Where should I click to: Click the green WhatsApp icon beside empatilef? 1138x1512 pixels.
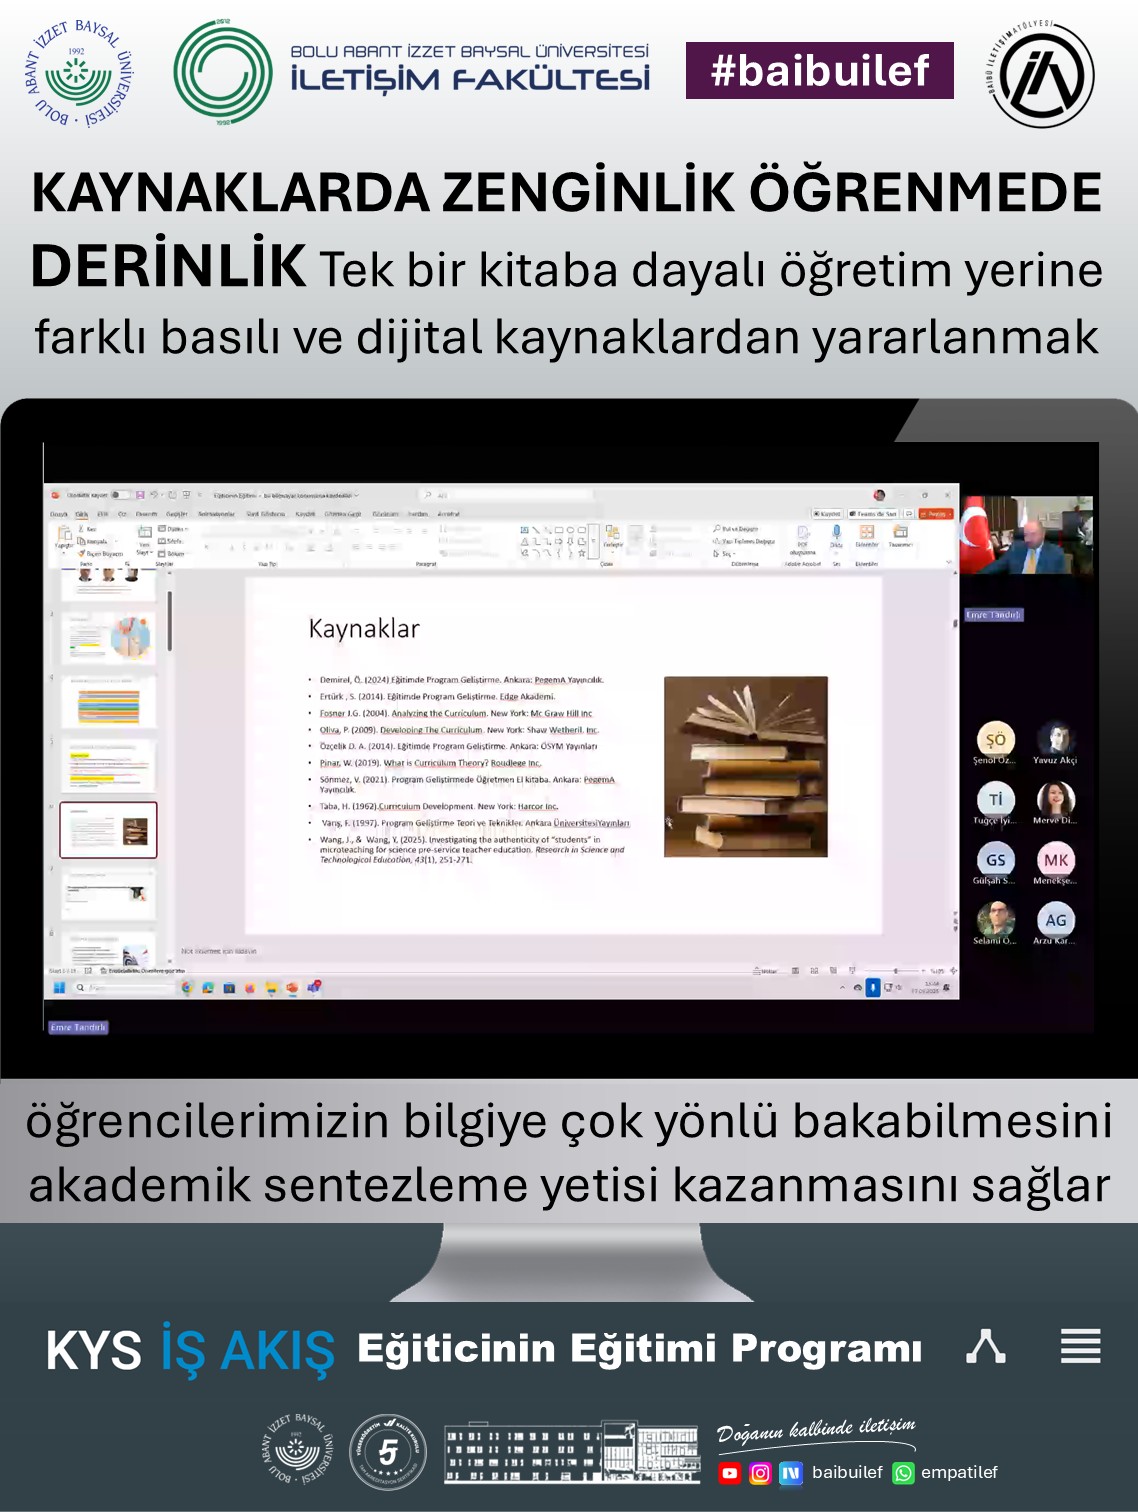903,1473
